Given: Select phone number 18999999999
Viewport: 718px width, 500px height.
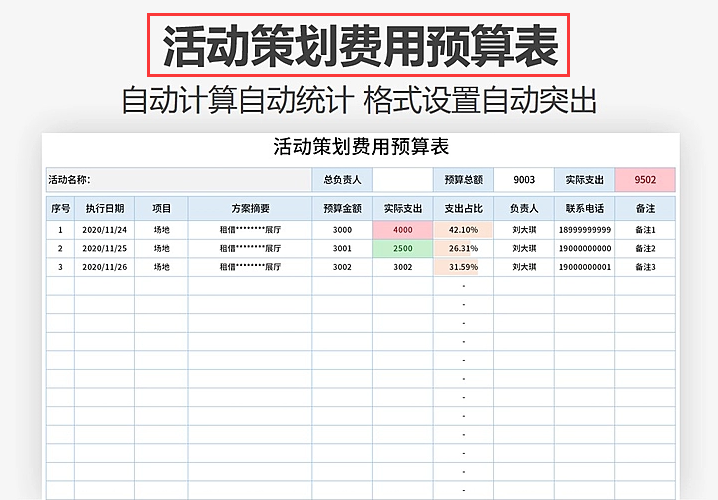Looking at the screenshot, I should coord(585,230).
